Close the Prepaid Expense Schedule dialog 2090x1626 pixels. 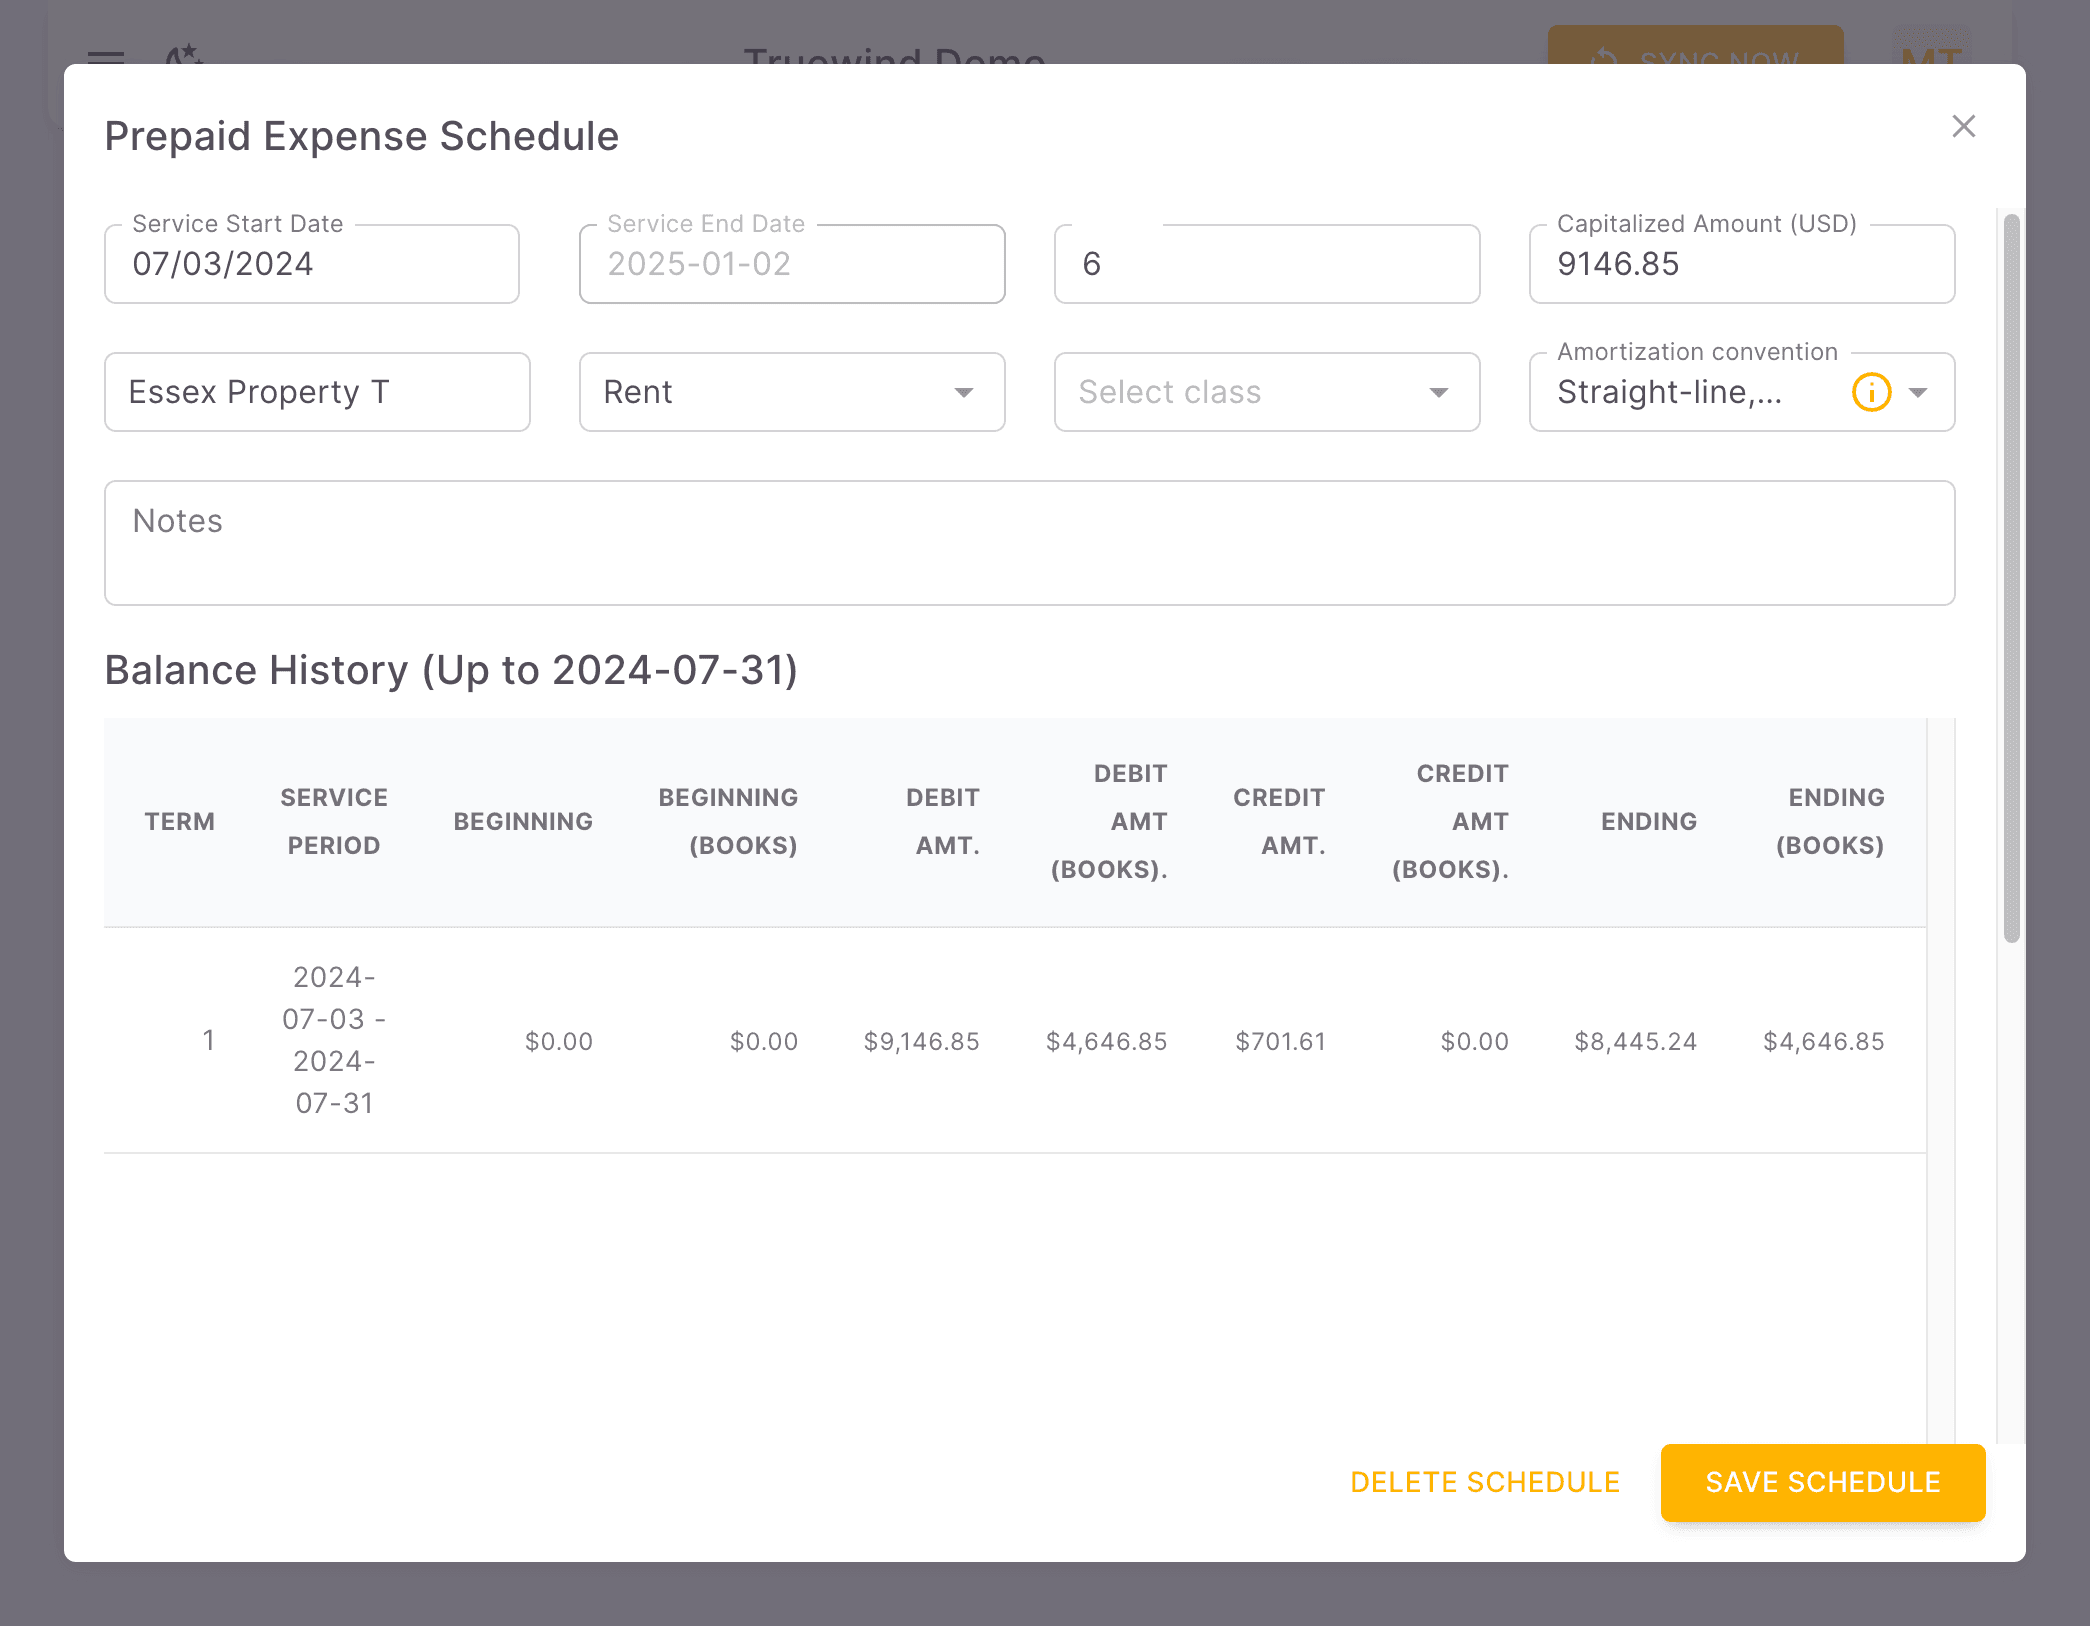1963,126
